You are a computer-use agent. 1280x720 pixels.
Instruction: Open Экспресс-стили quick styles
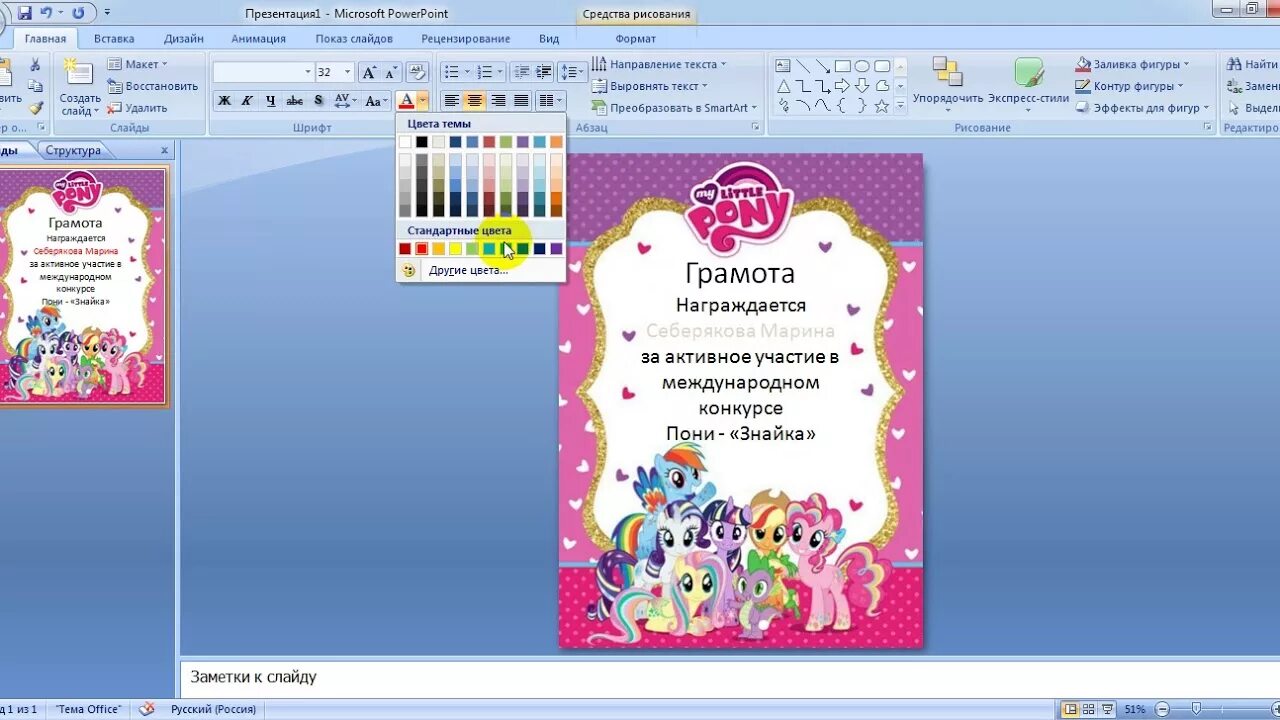click(x=1029, y=84)
